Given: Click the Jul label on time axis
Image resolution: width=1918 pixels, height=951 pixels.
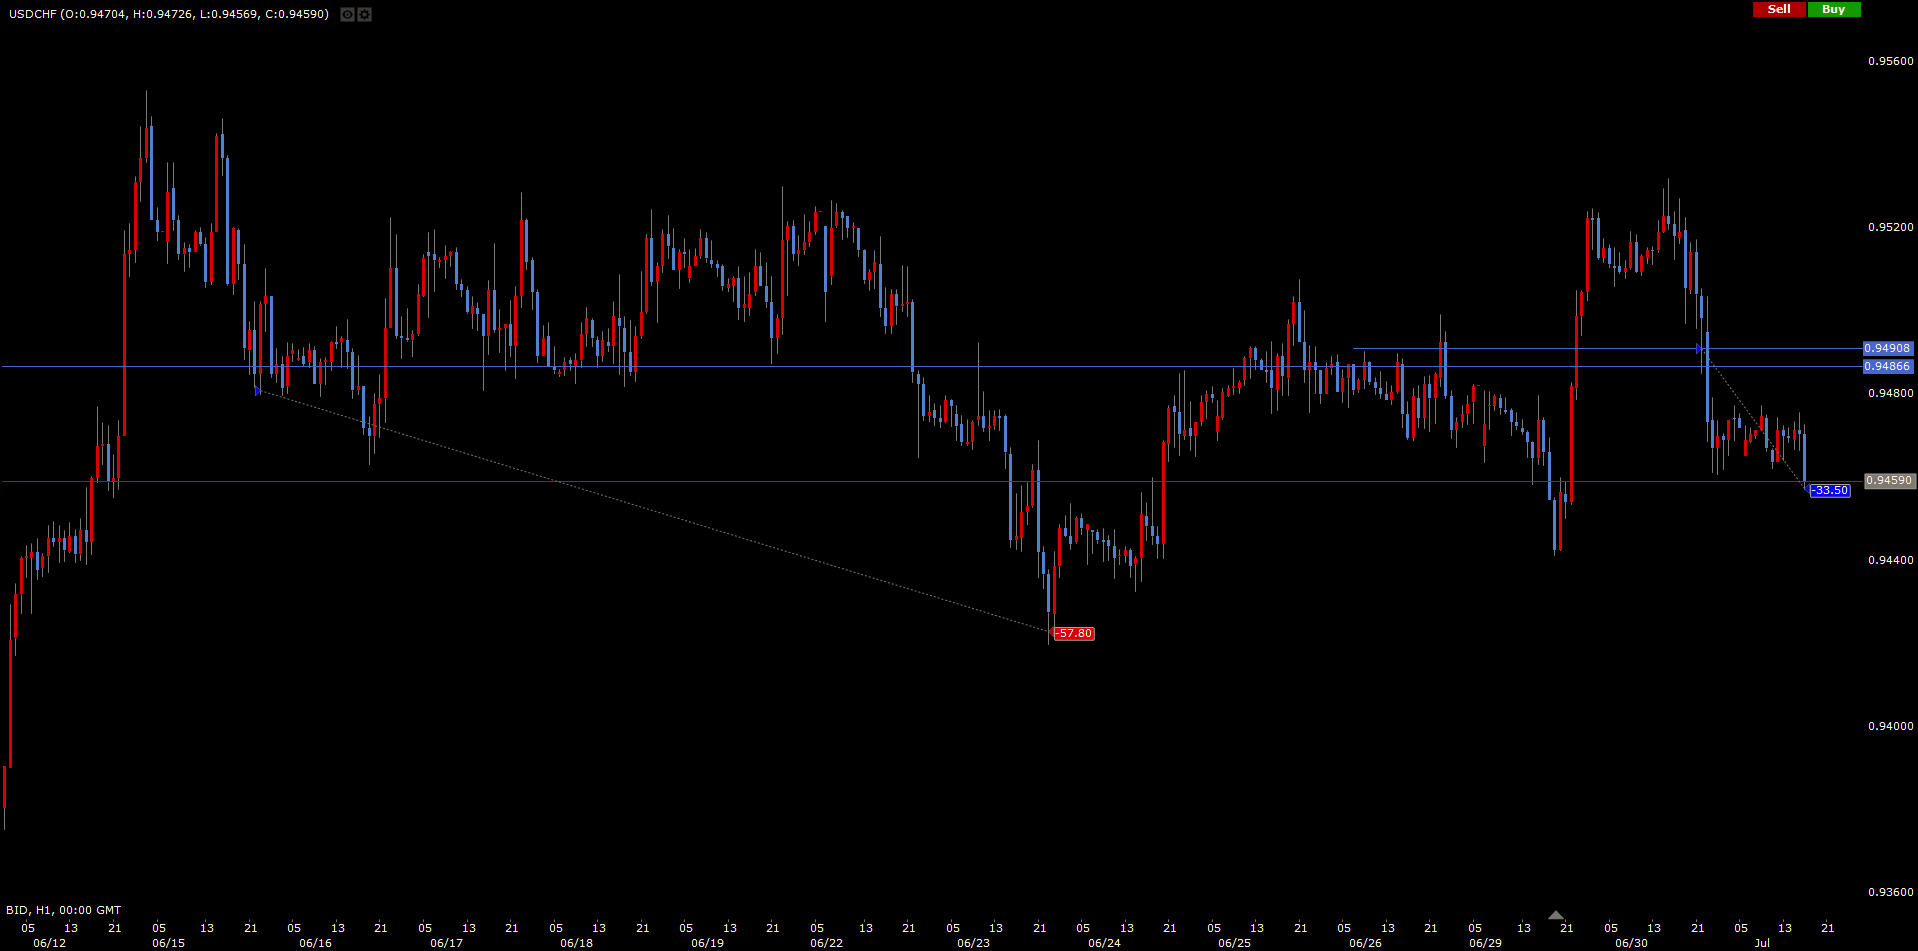Looking at the screenshot, I should [1762, 943].
